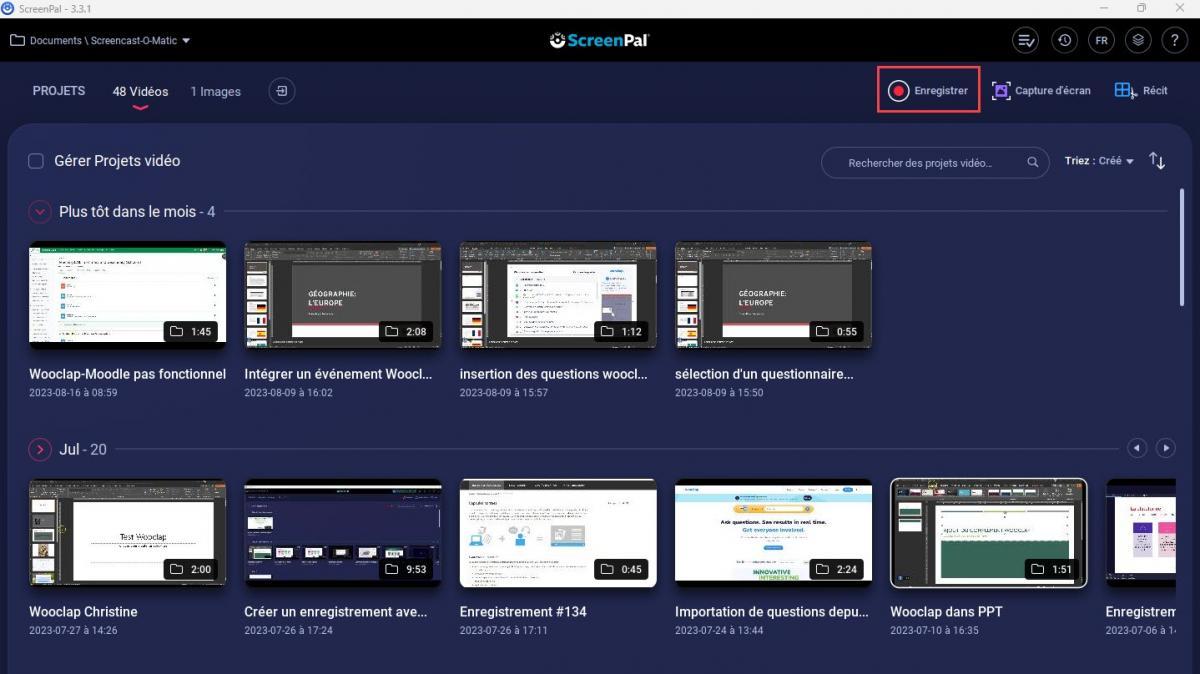
Task: Click the date 2023-08-16 à 08:59
Action: (73, 393)
